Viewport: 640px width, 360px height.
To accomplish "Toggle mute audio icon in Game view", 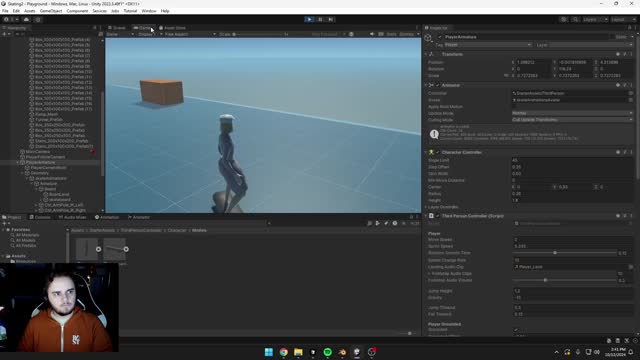I will (372, 34).
